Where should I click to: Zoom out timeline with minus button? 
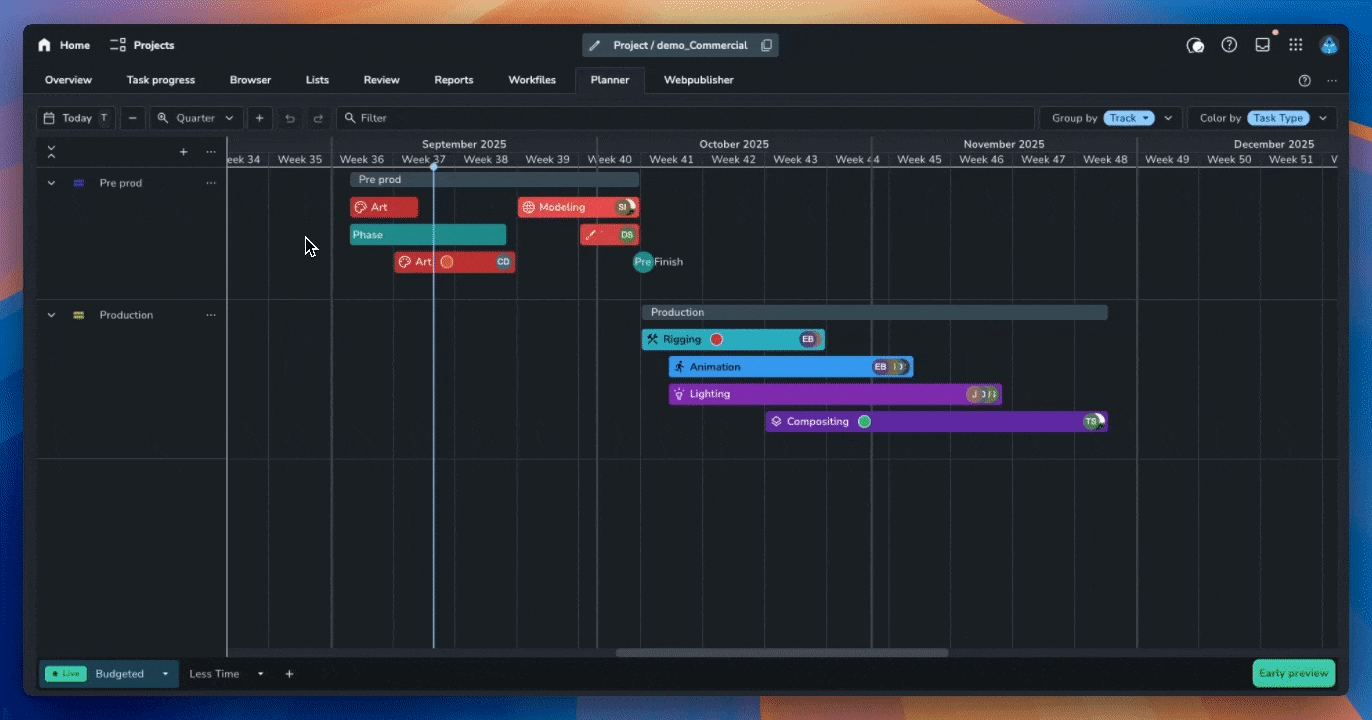click(133, 118)
